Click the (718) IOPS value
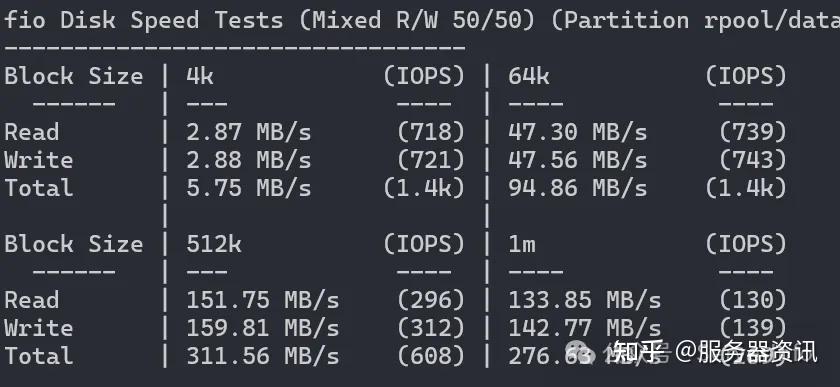 tap(430, 132)
